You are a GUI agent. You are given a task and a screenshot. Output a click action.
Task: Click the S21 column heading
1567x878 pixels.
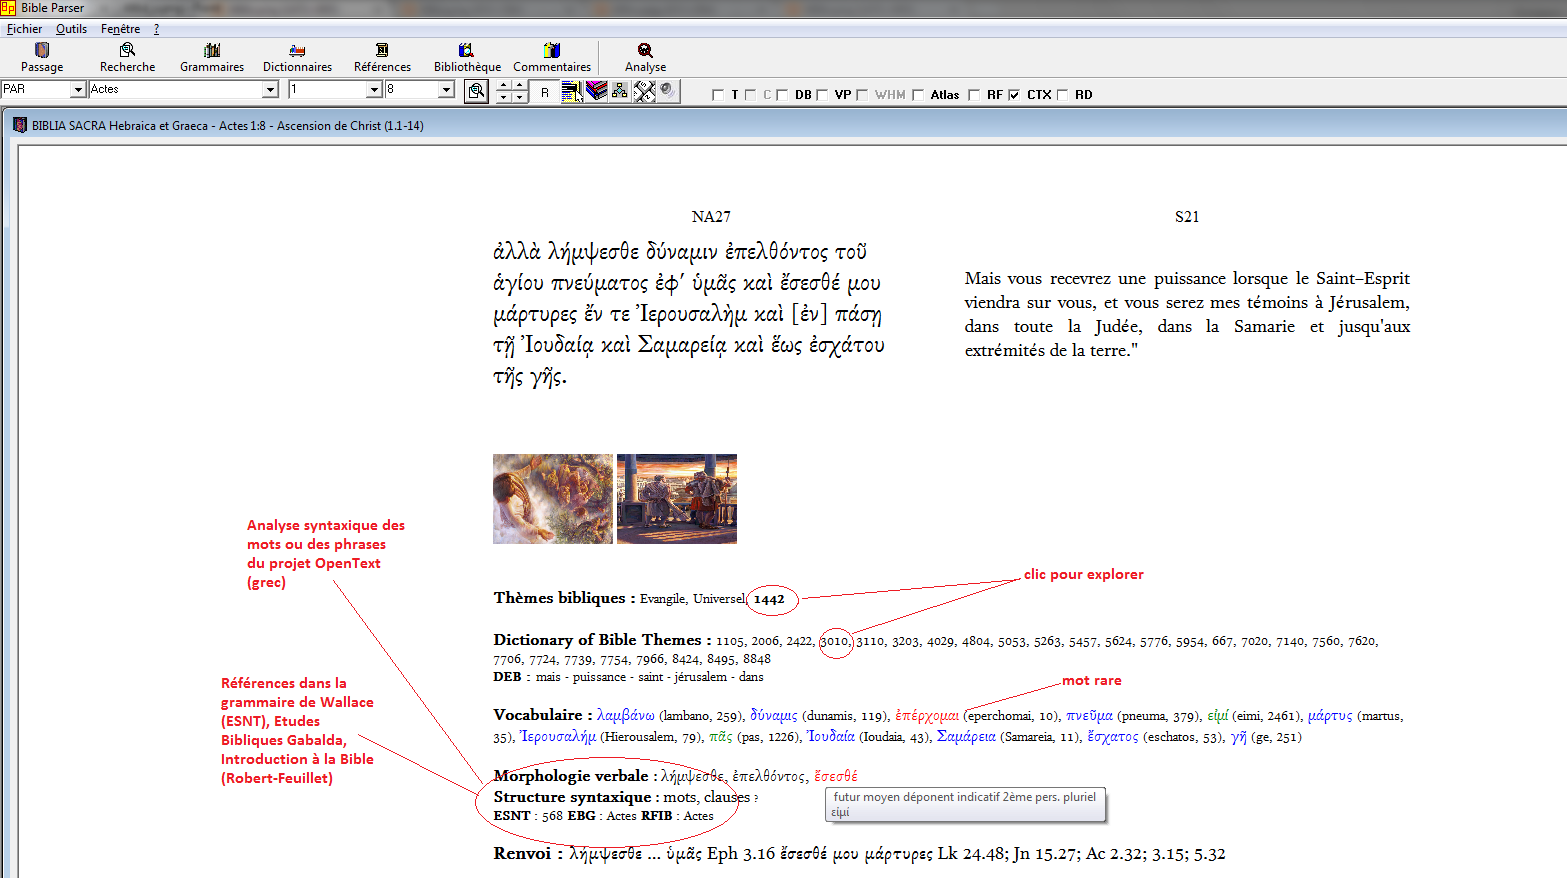click(x=1187, y=217)
